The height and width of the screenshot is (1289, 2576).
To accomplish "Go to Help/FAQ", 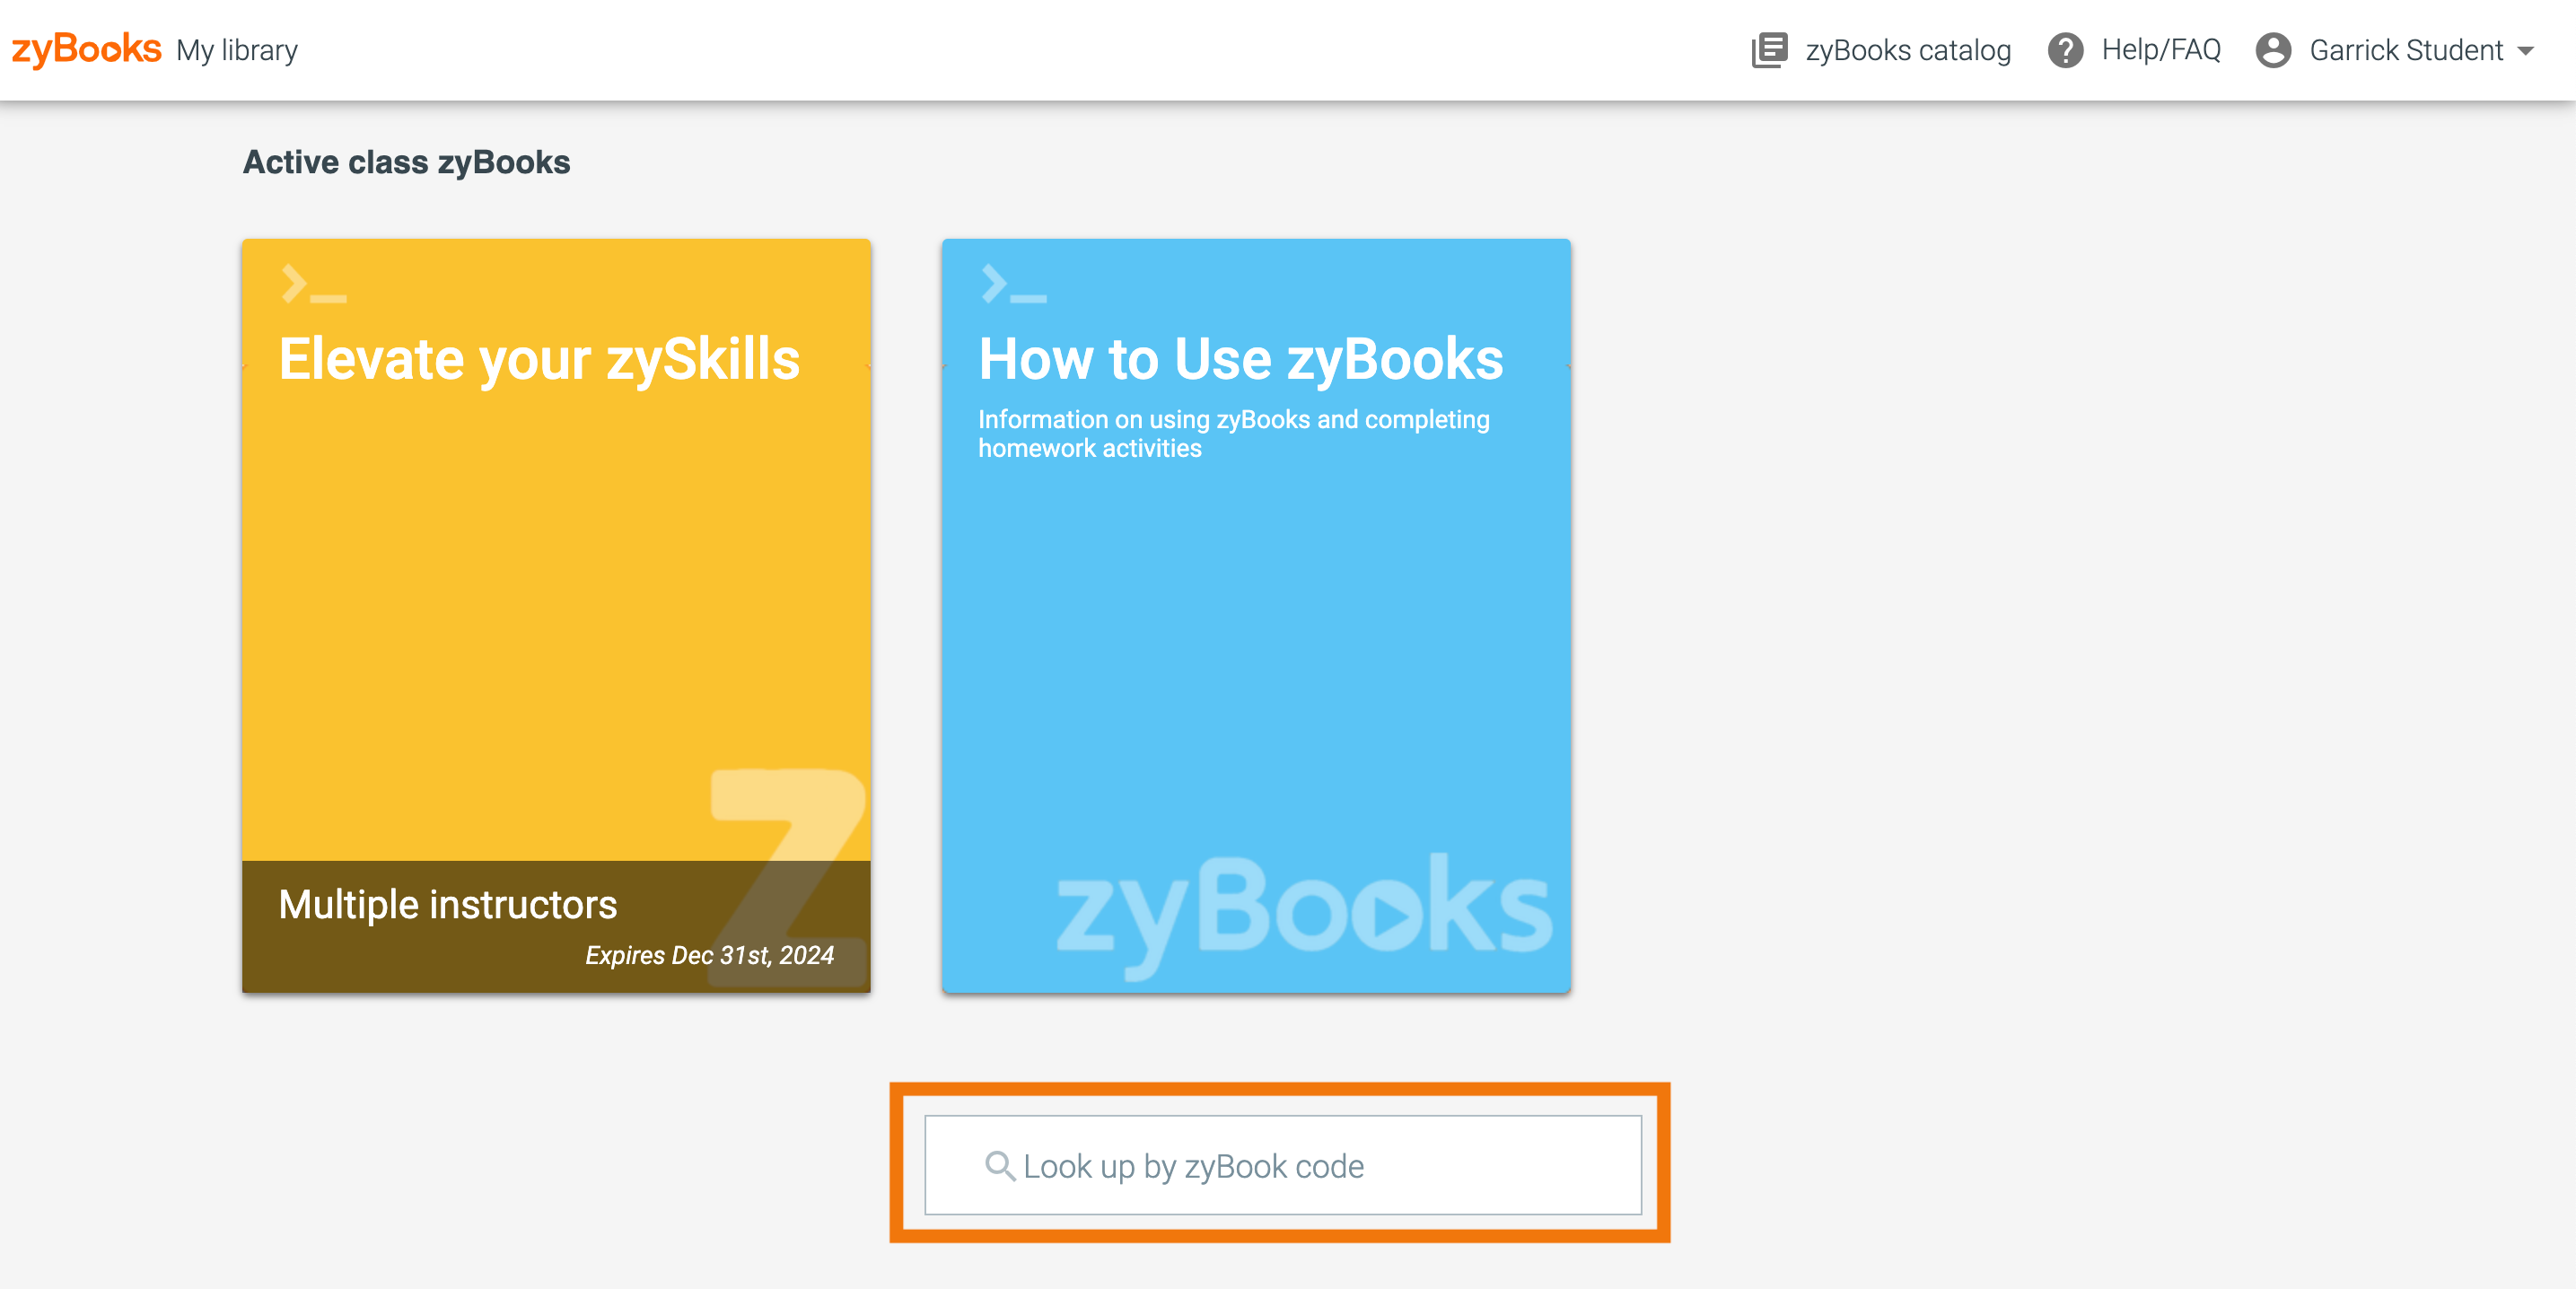I will 2160,50.
